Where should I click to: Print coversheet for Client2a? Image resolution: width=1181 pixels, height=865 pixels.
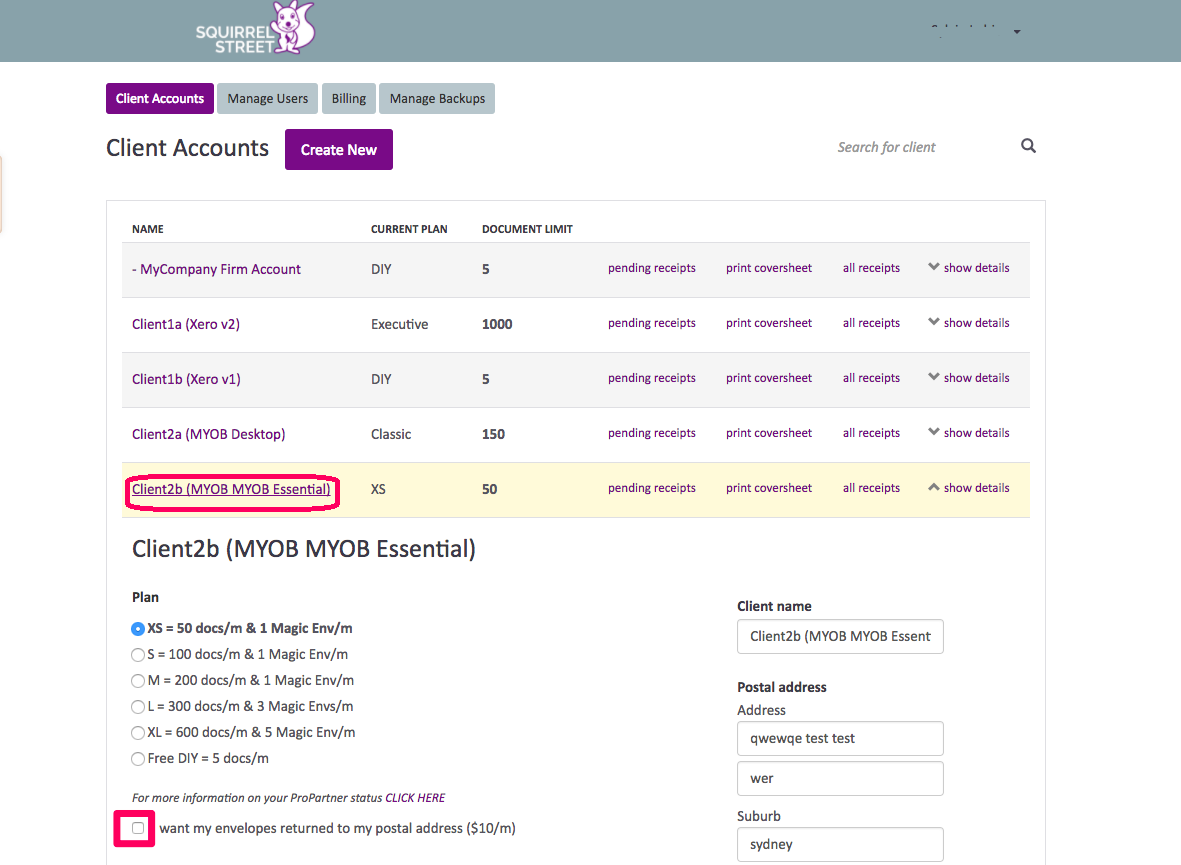(769, 433)
